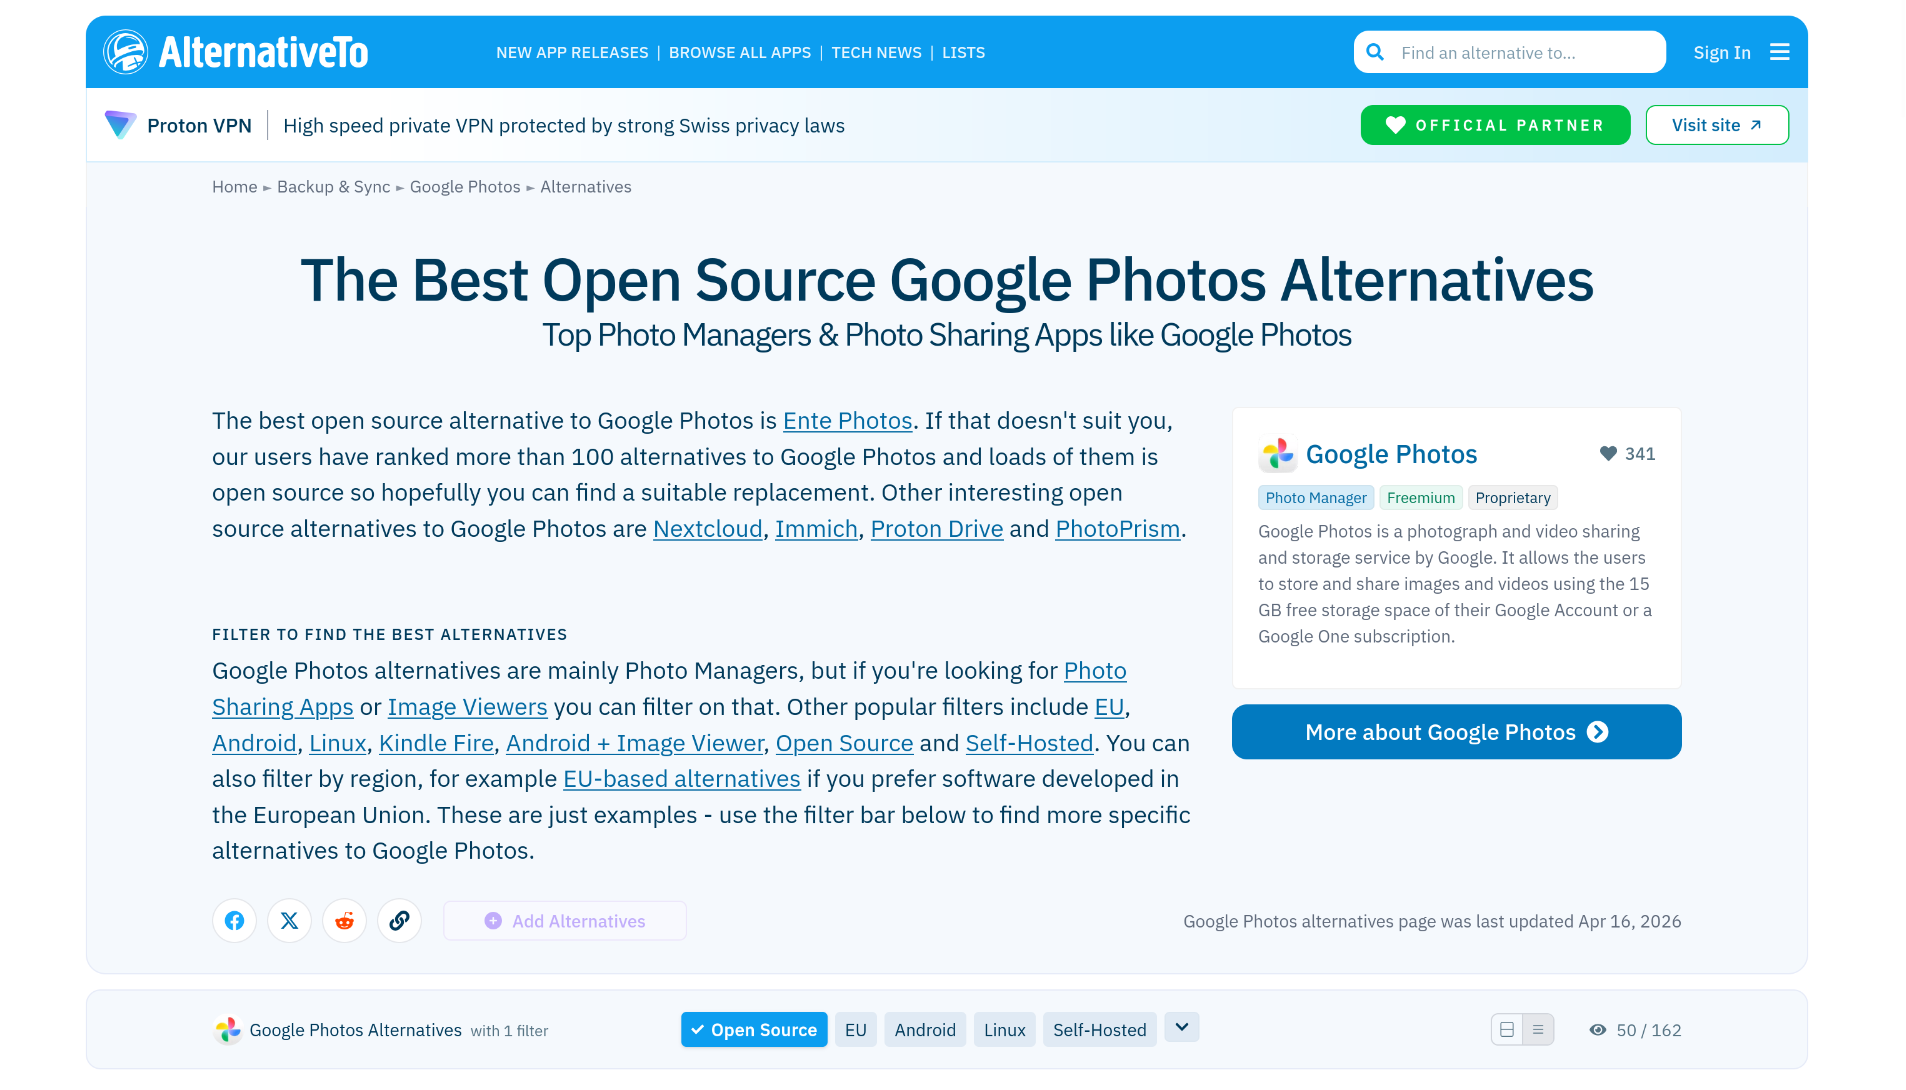Image resolution: width=1906 pixels, height=1090 pixels.
Task: Follow the Open Source link in the paragraph
Action: pyautogui.click(x=845, y=744)
